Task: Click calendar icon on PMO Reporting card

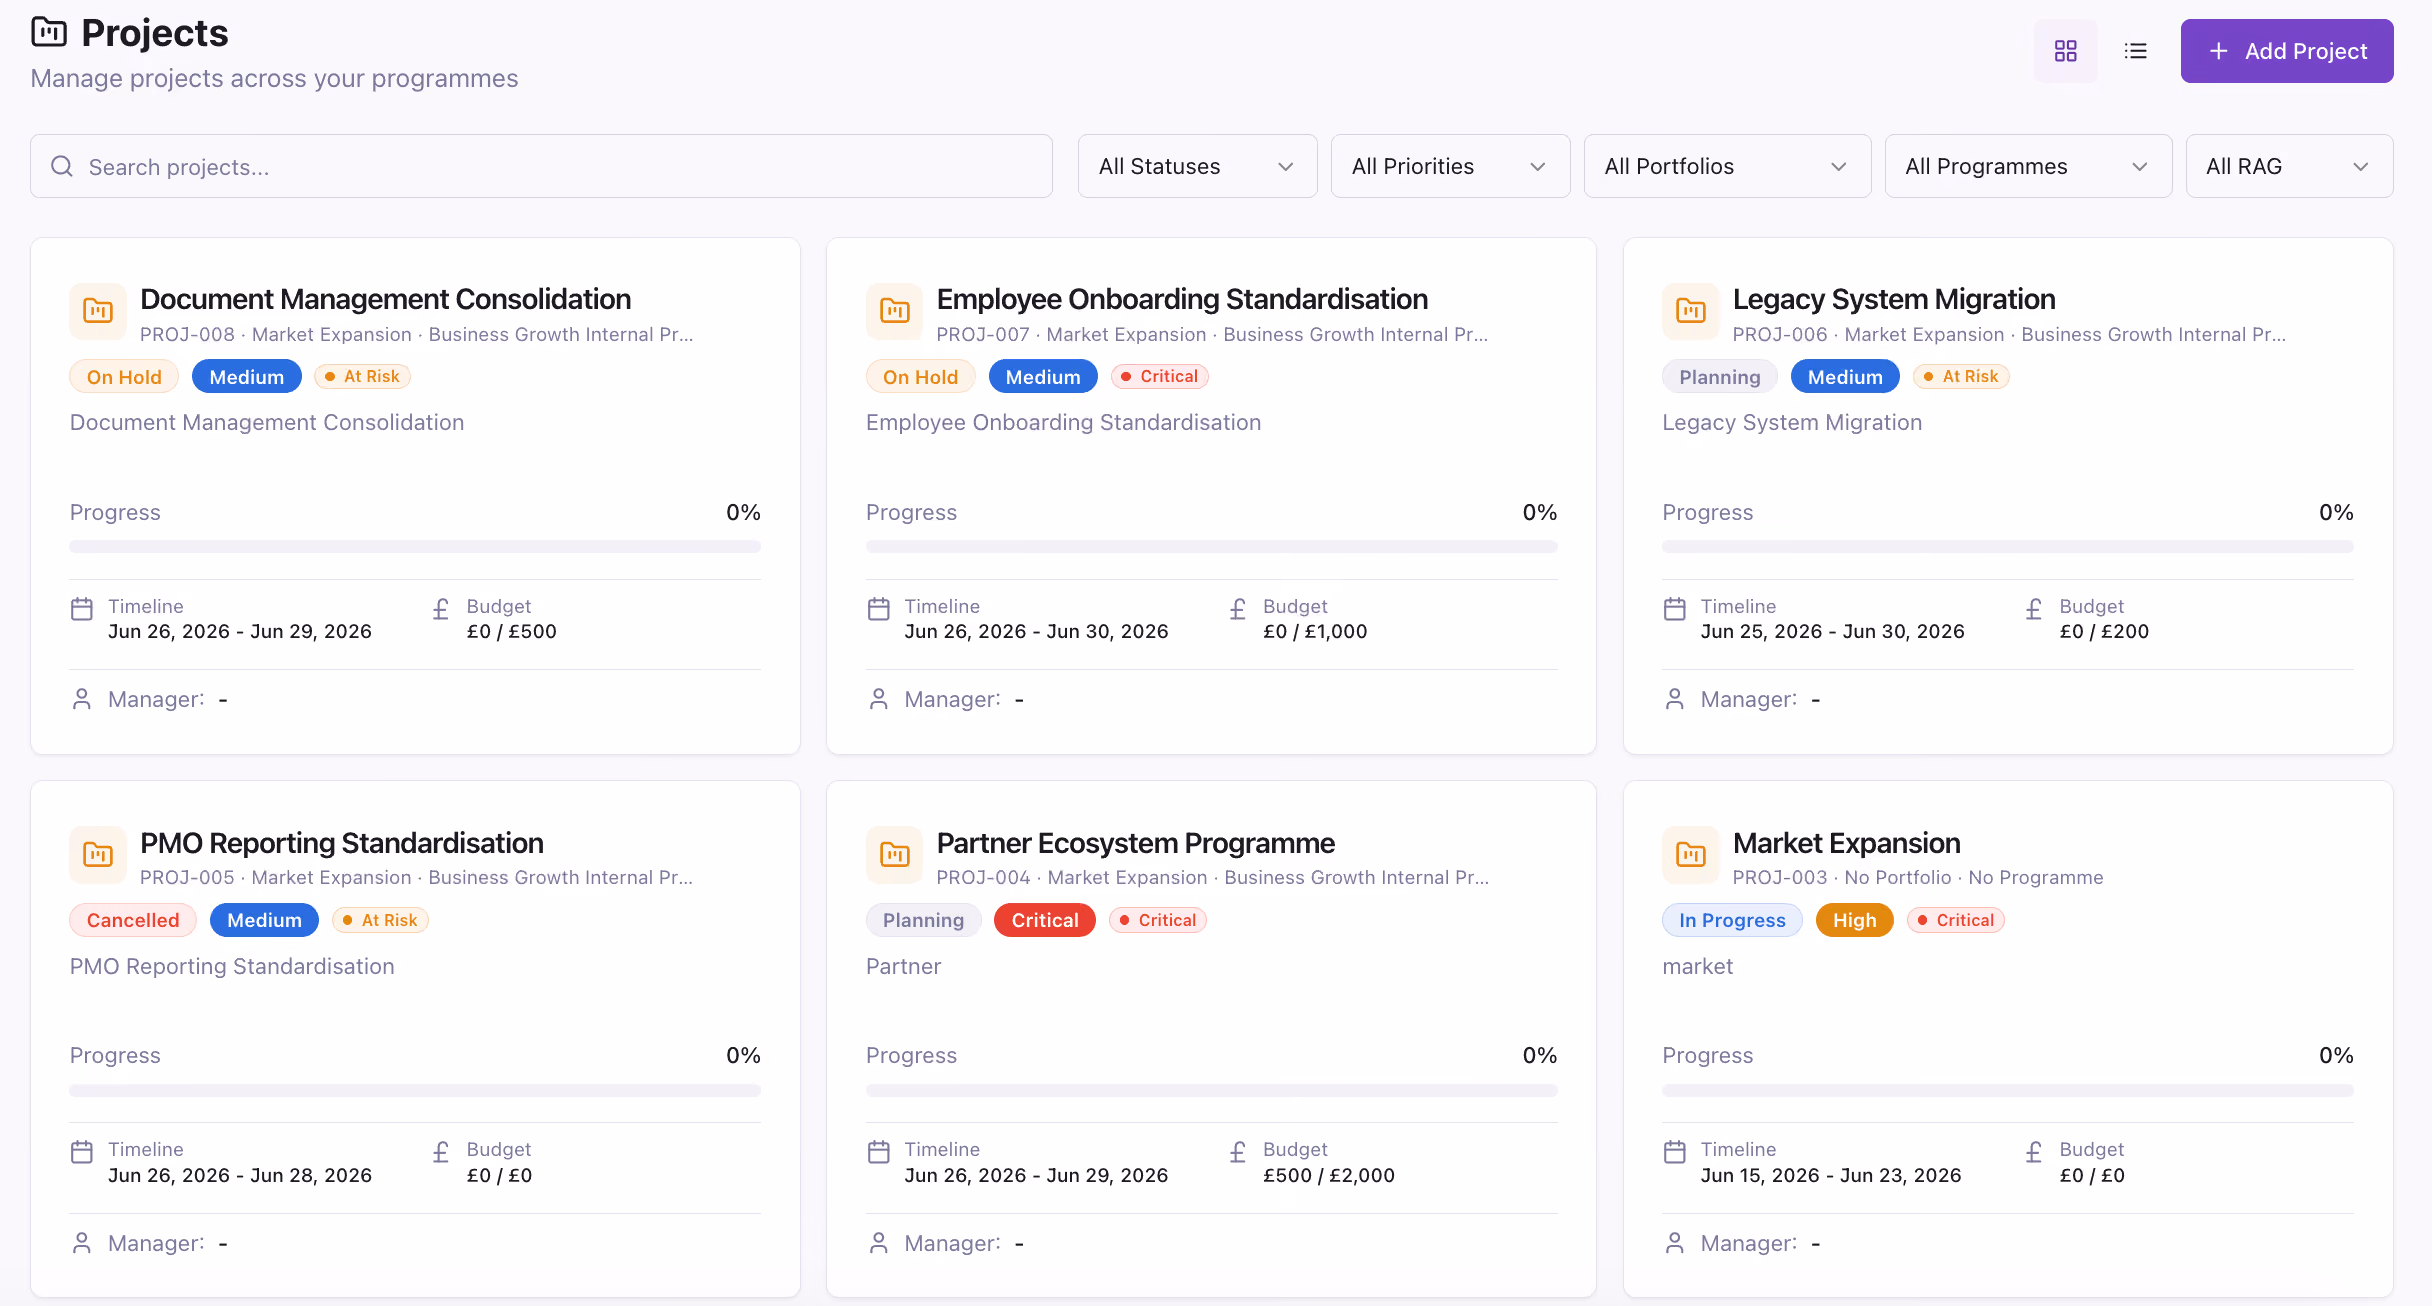Action: 82,1152
